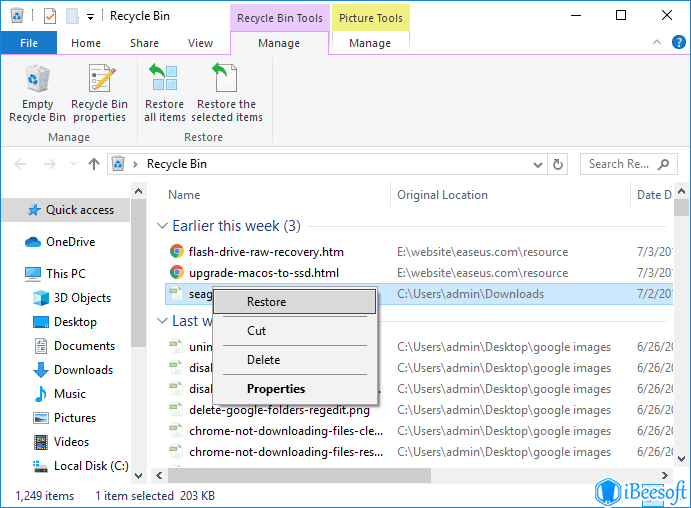Go up one folder level arrow

(x=94, y=164)
